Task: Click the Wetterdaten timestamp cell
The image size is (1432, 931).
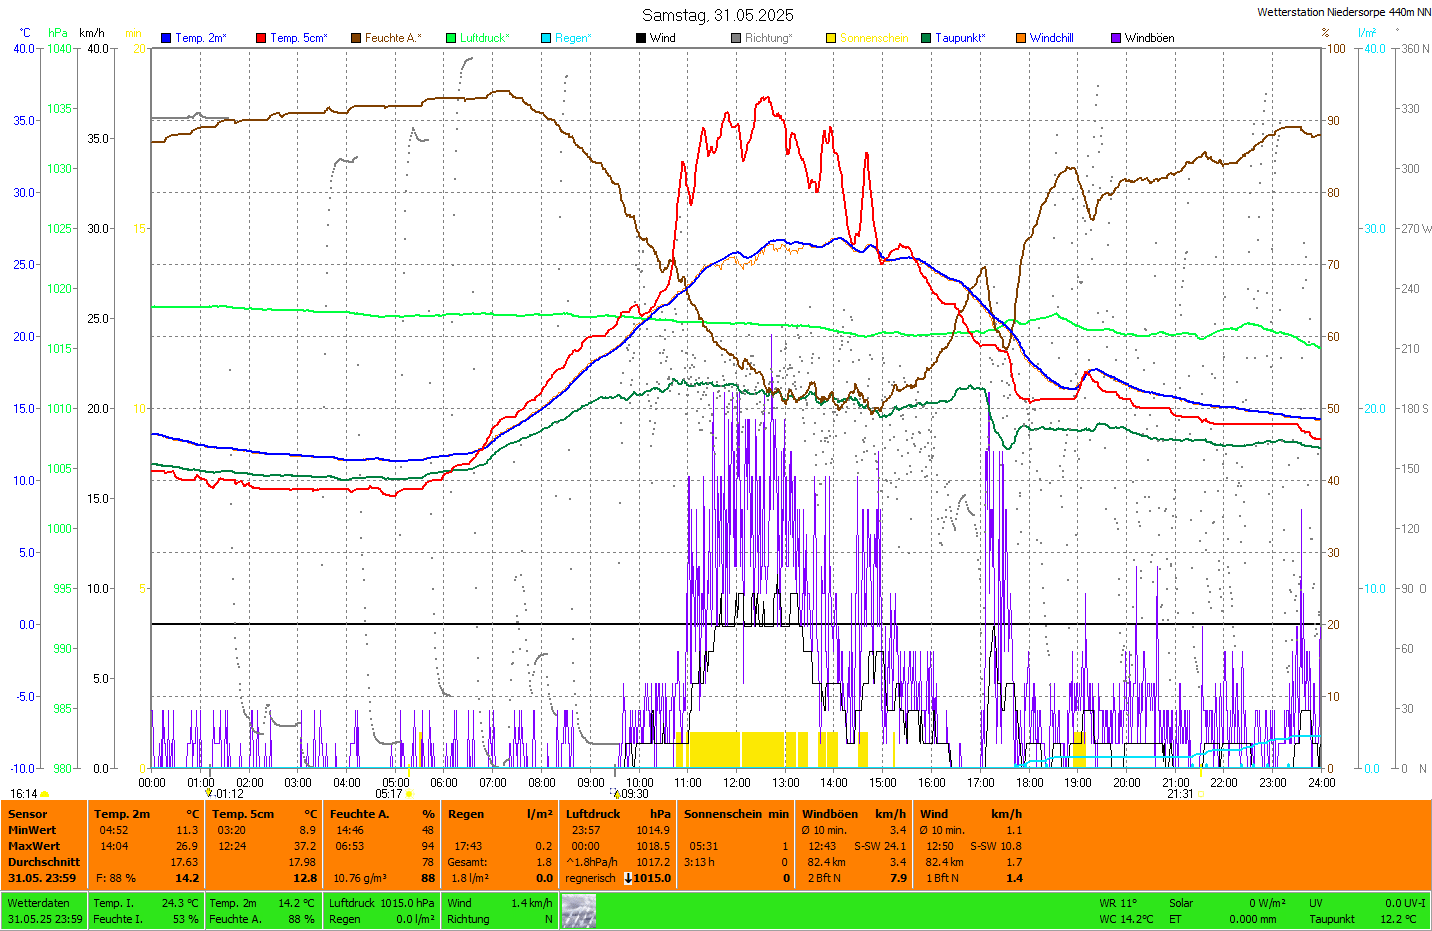Action: click(x=44, y=911)
